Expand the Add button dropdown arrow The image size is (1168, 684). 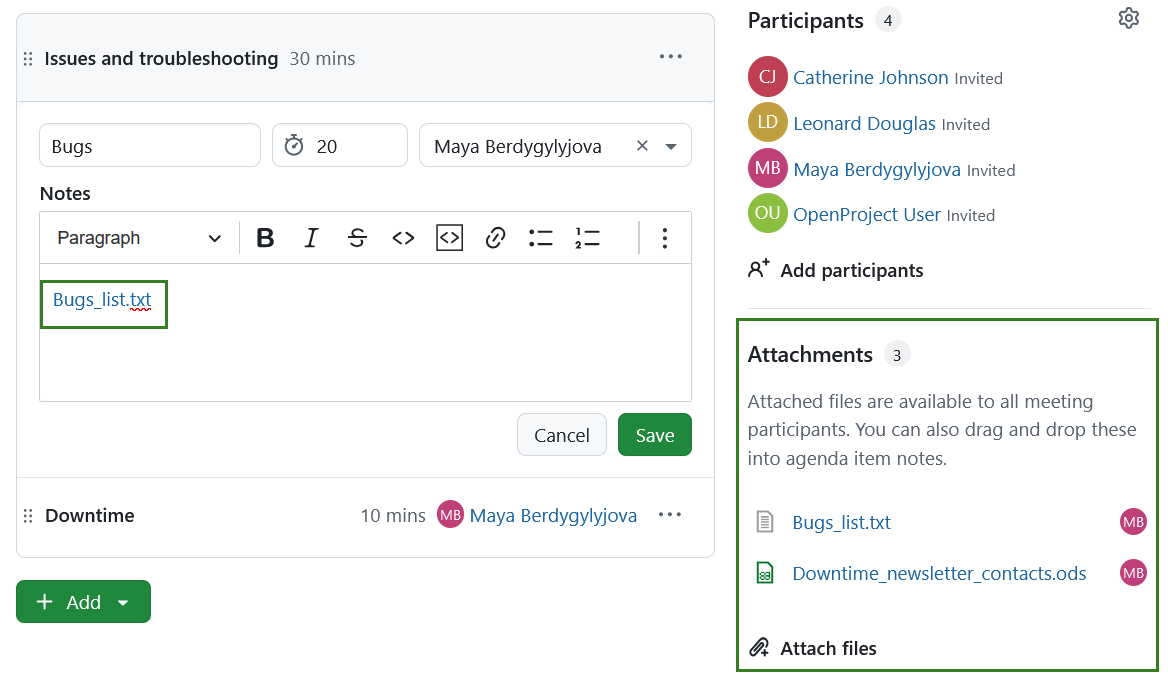pyautogui.click(x=123, y=601)
